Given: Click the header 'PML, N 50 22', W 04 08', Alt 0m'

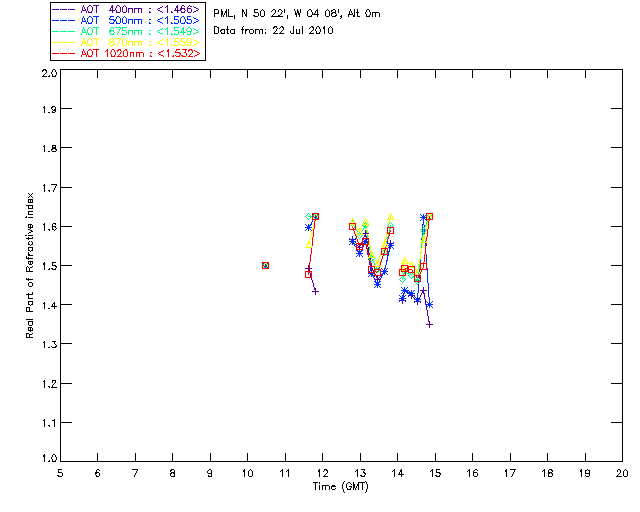Looking at the screenshot, I should pyautogui.click(x=297, y=14).
